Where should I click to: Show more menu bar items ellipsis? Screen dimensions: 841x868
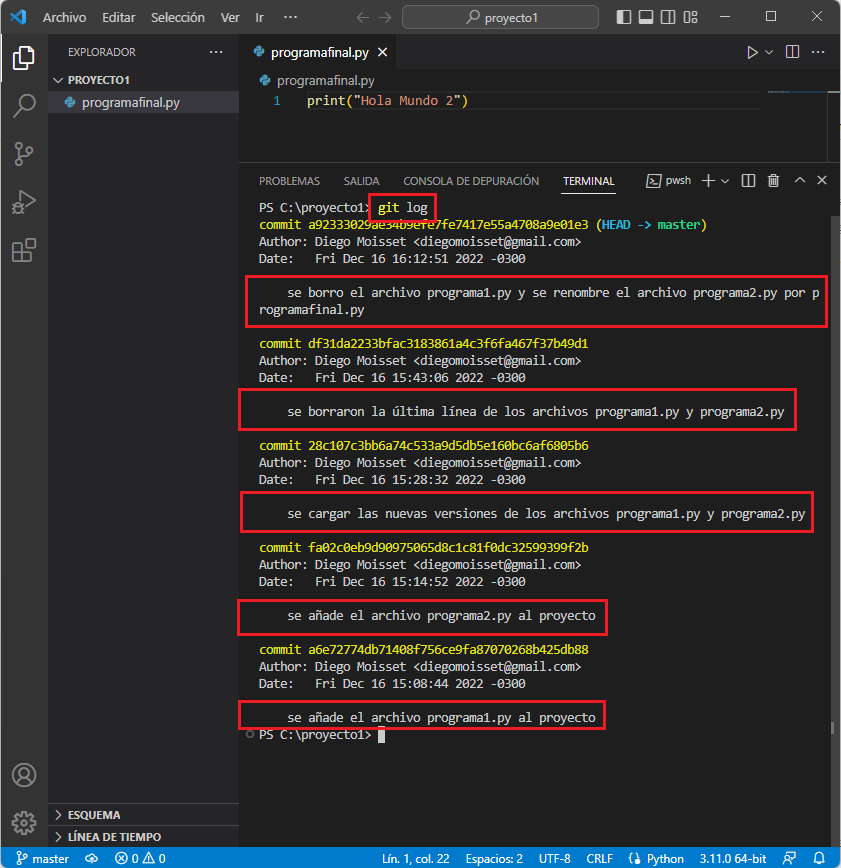(x=290, y=18)
